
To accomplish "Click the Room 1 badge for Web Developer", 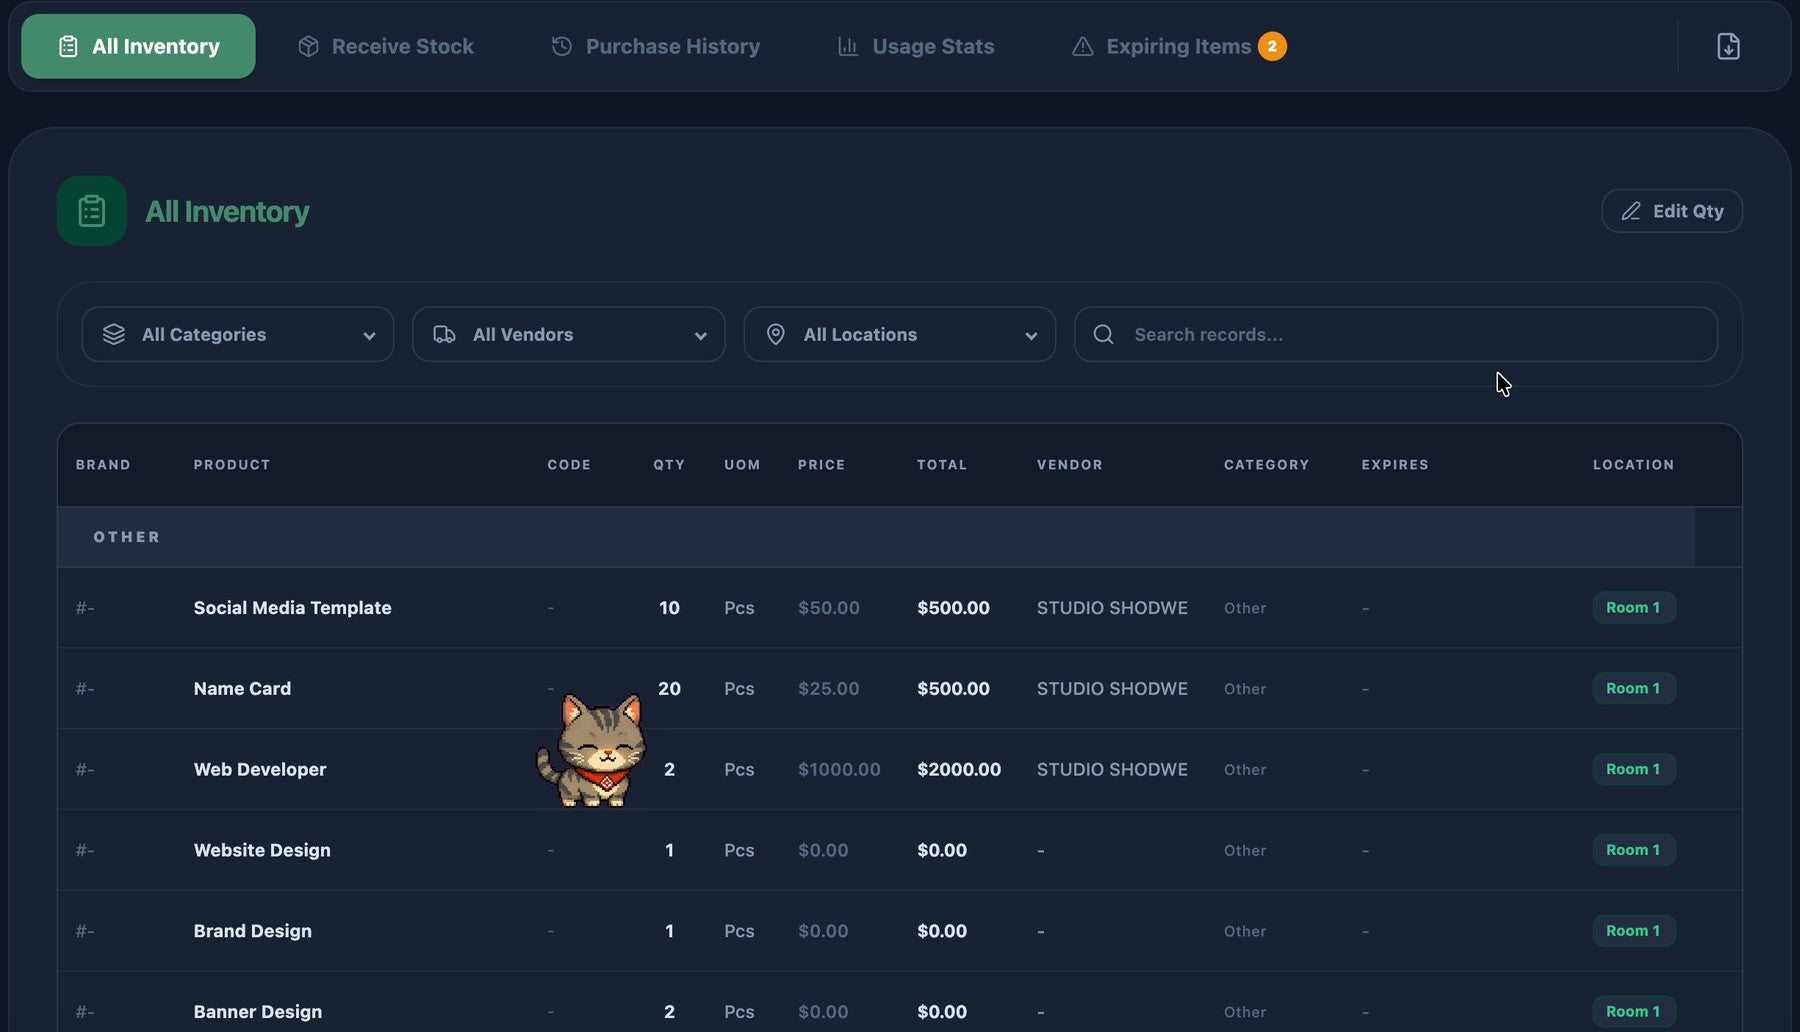I will pyautogui.click(x=1633, y=769).
